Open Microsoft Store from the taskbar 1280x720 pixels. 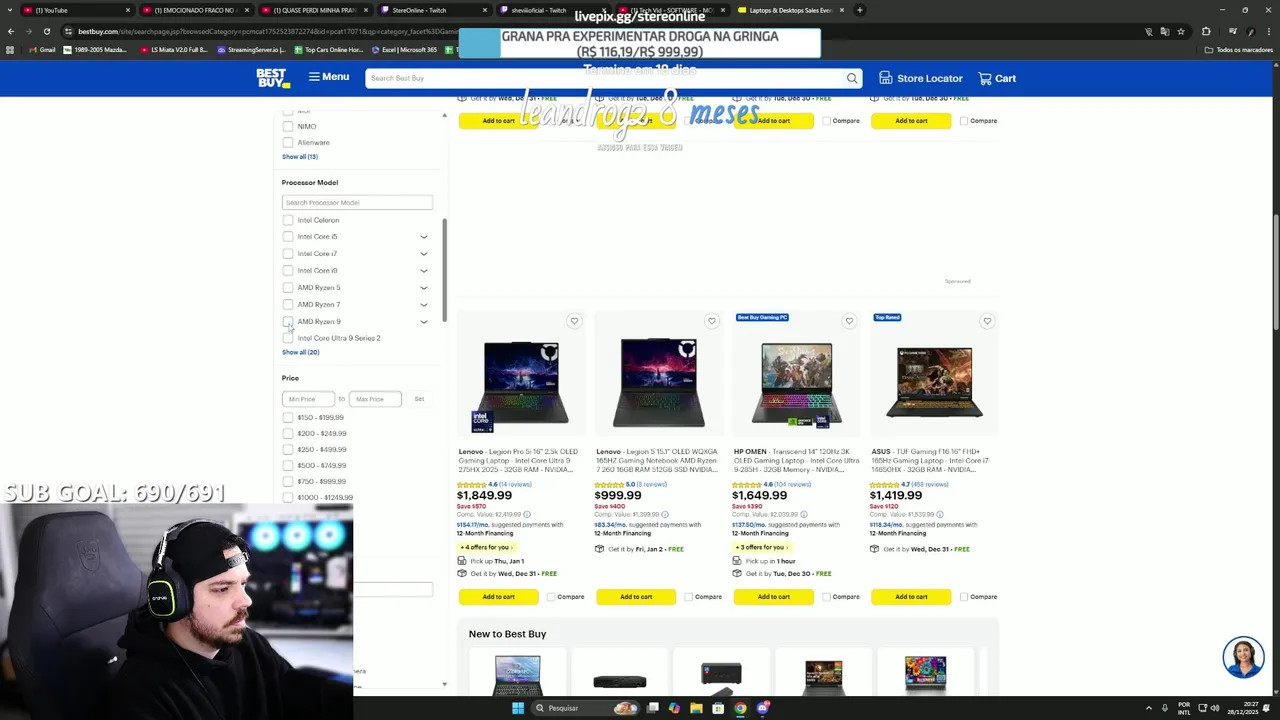click(x=718, y=708)
